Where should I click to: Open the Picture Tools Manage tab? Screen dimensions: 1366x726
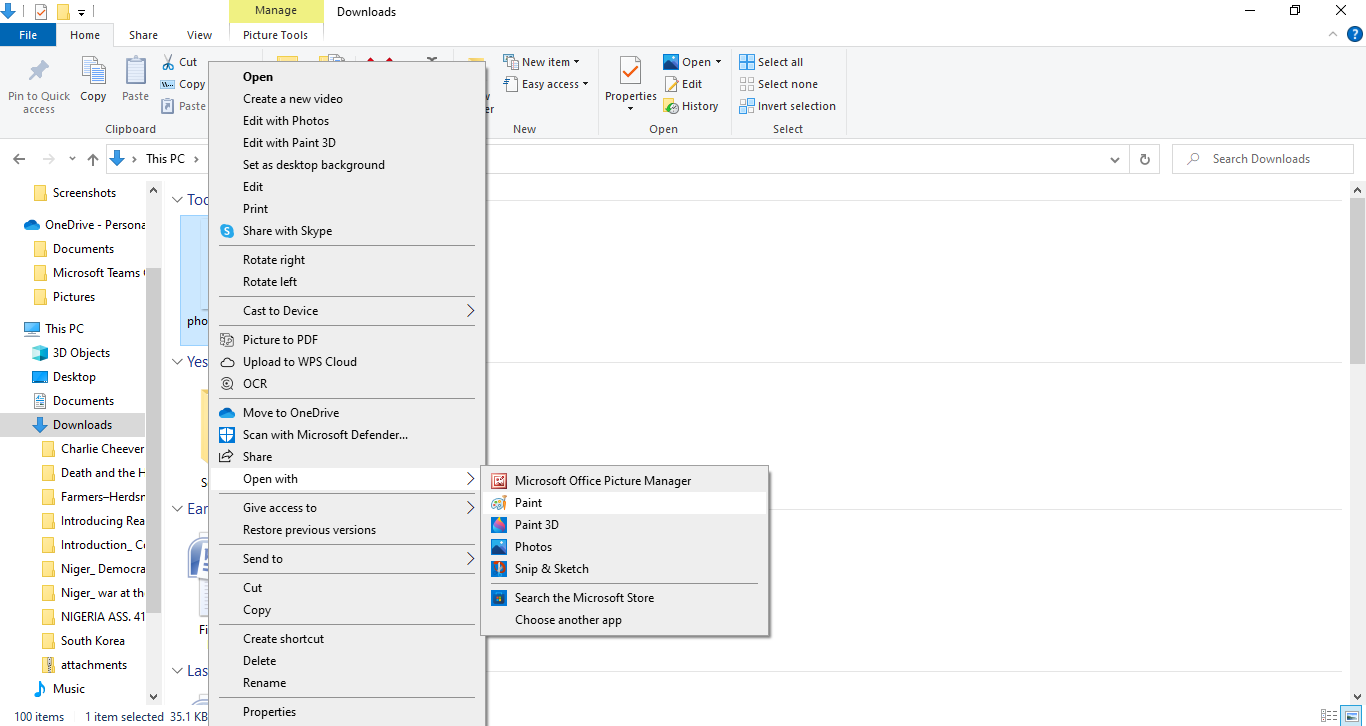pos(276,10)
